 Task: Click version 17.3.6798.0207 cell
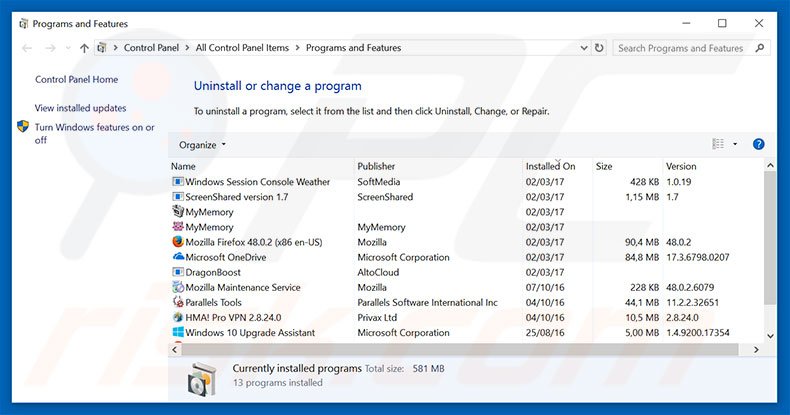point(698,257)
